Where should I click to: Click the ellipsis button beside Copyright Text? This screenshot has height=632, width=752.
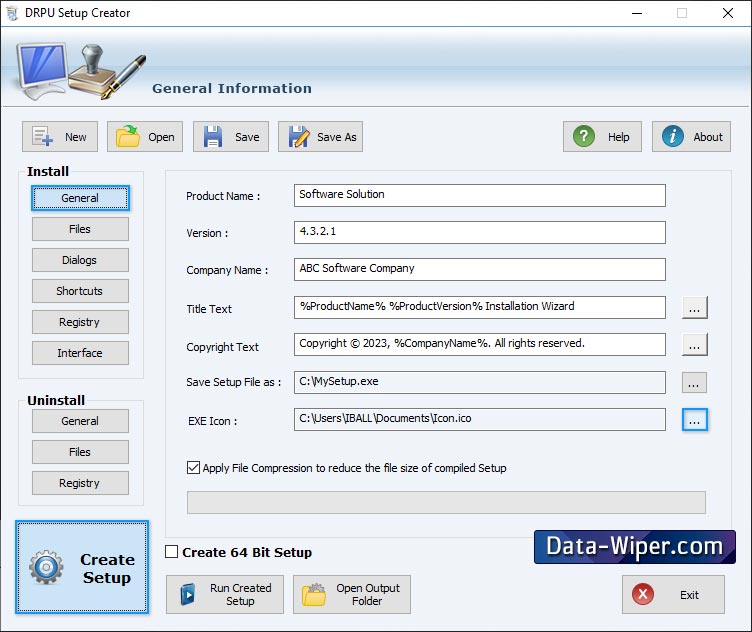tap(694, 345)
